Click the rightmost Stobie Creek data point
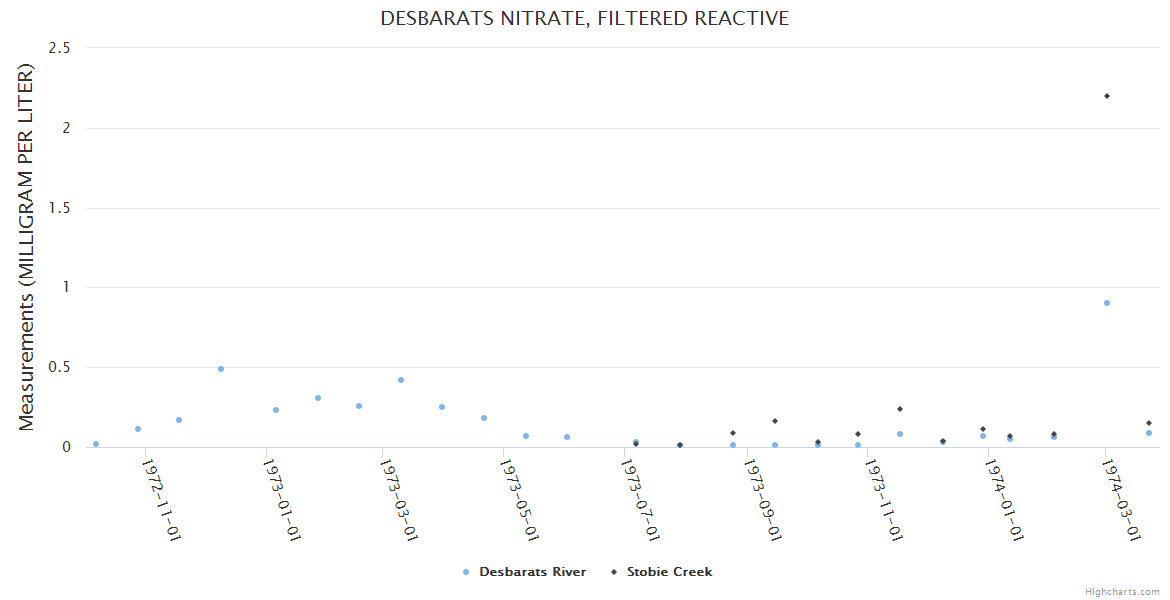Viewport: 1170px width, 600px height. tap(1149, 423)
